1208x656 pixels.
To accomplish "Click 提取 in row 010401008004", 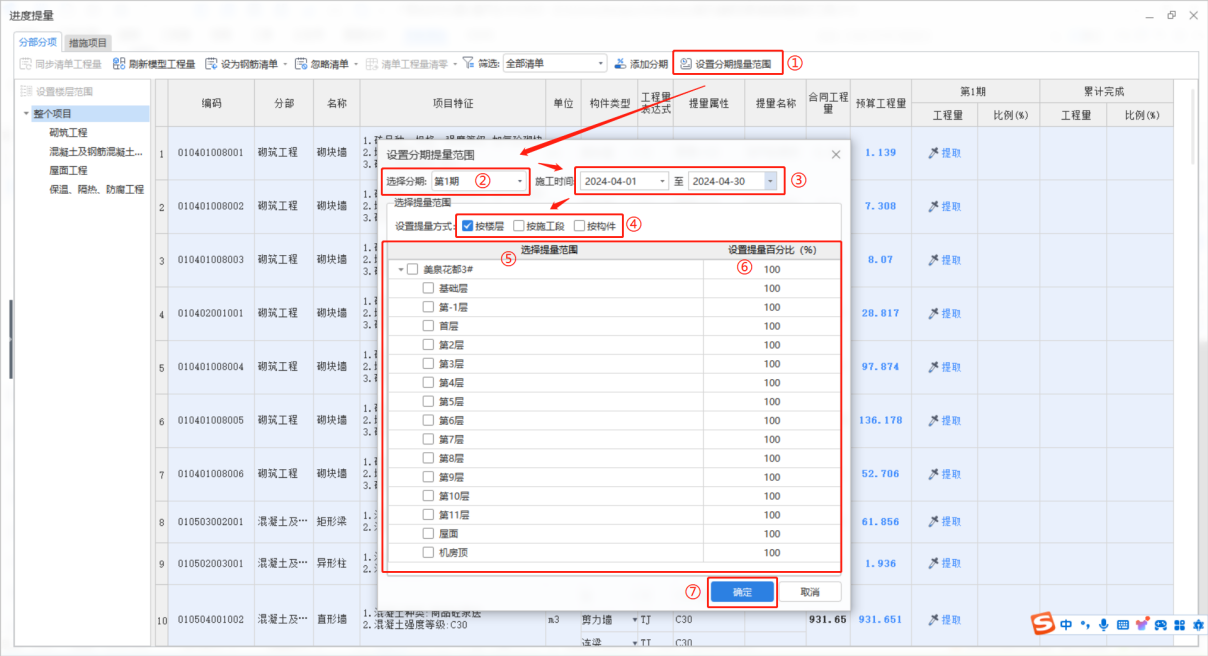I will click(x=944, y=367).
